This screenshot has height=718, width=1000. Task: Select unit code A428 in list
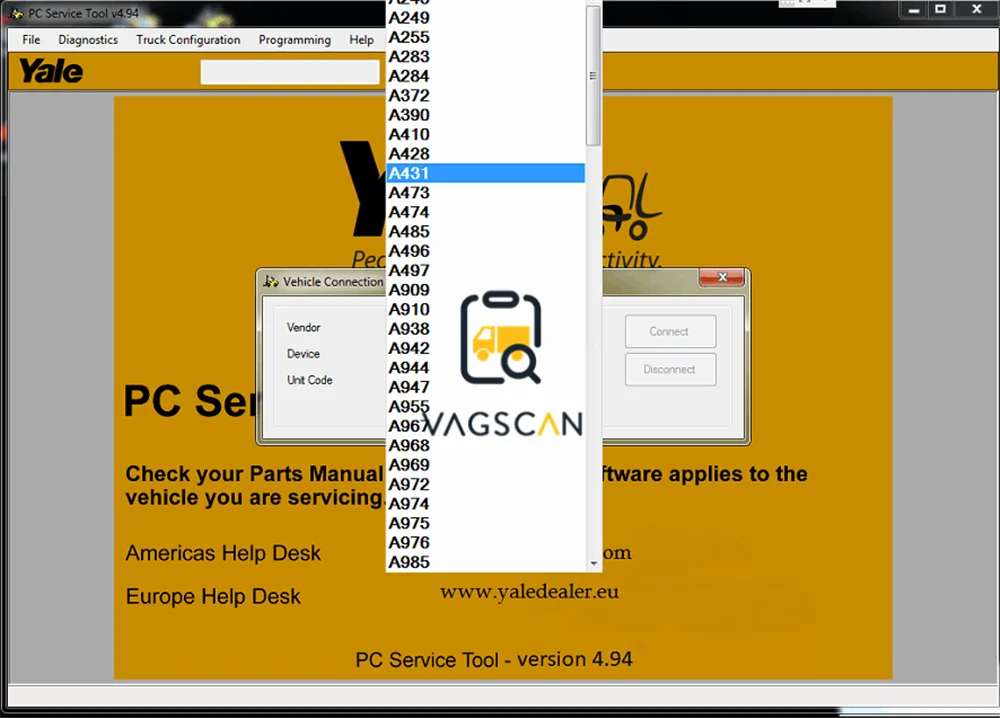tap(485, 154)
